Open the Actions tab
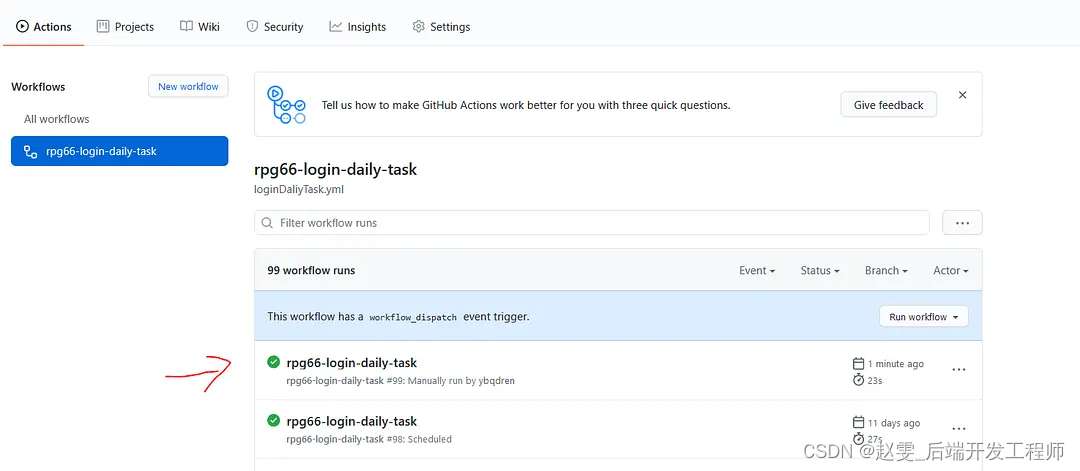1080x471 pixels. (x=43, y=27)
